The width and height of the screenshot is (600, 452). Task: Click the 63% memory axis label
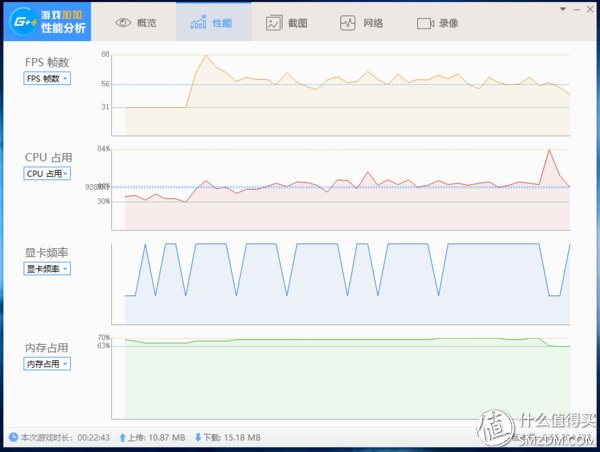pyautogui.click(x=104, y=346)
